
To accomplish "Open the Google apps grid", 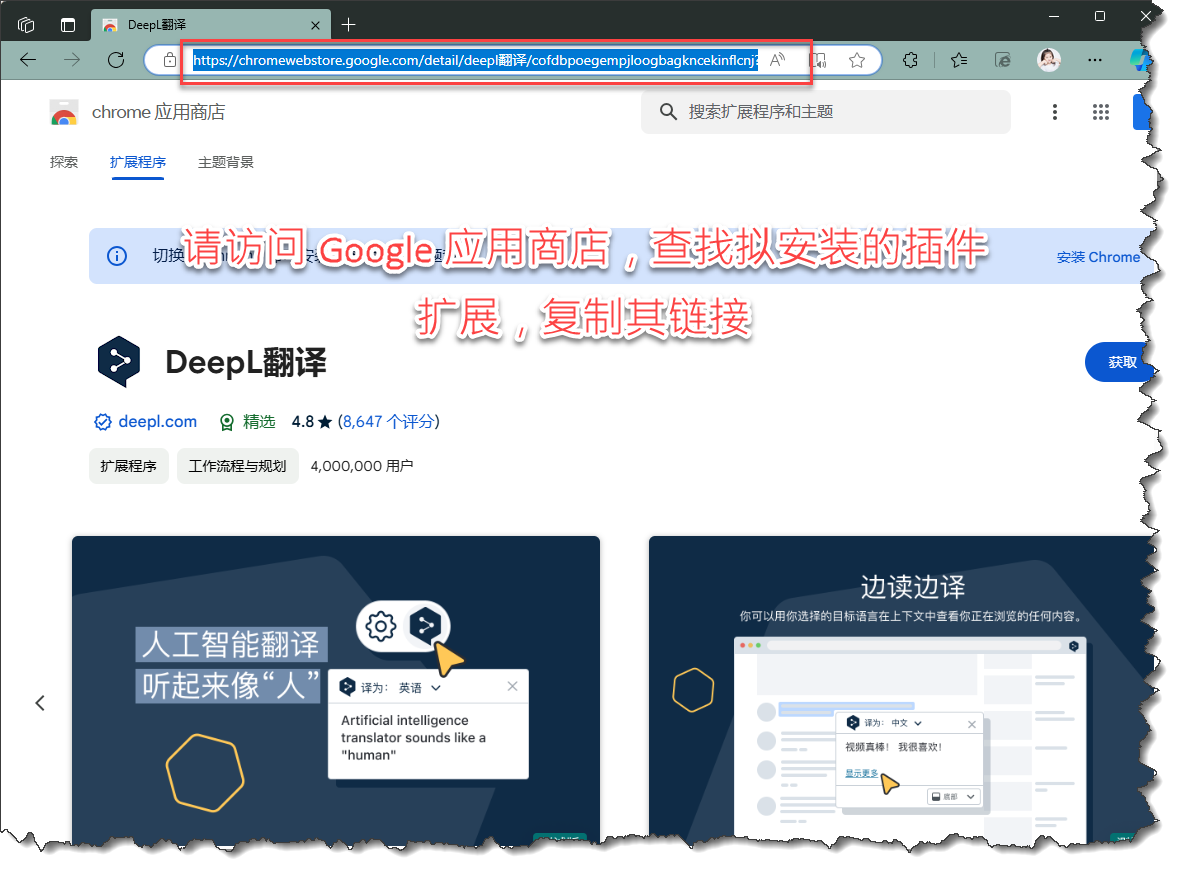I will pyautogui.click(x=1101, y=113).
